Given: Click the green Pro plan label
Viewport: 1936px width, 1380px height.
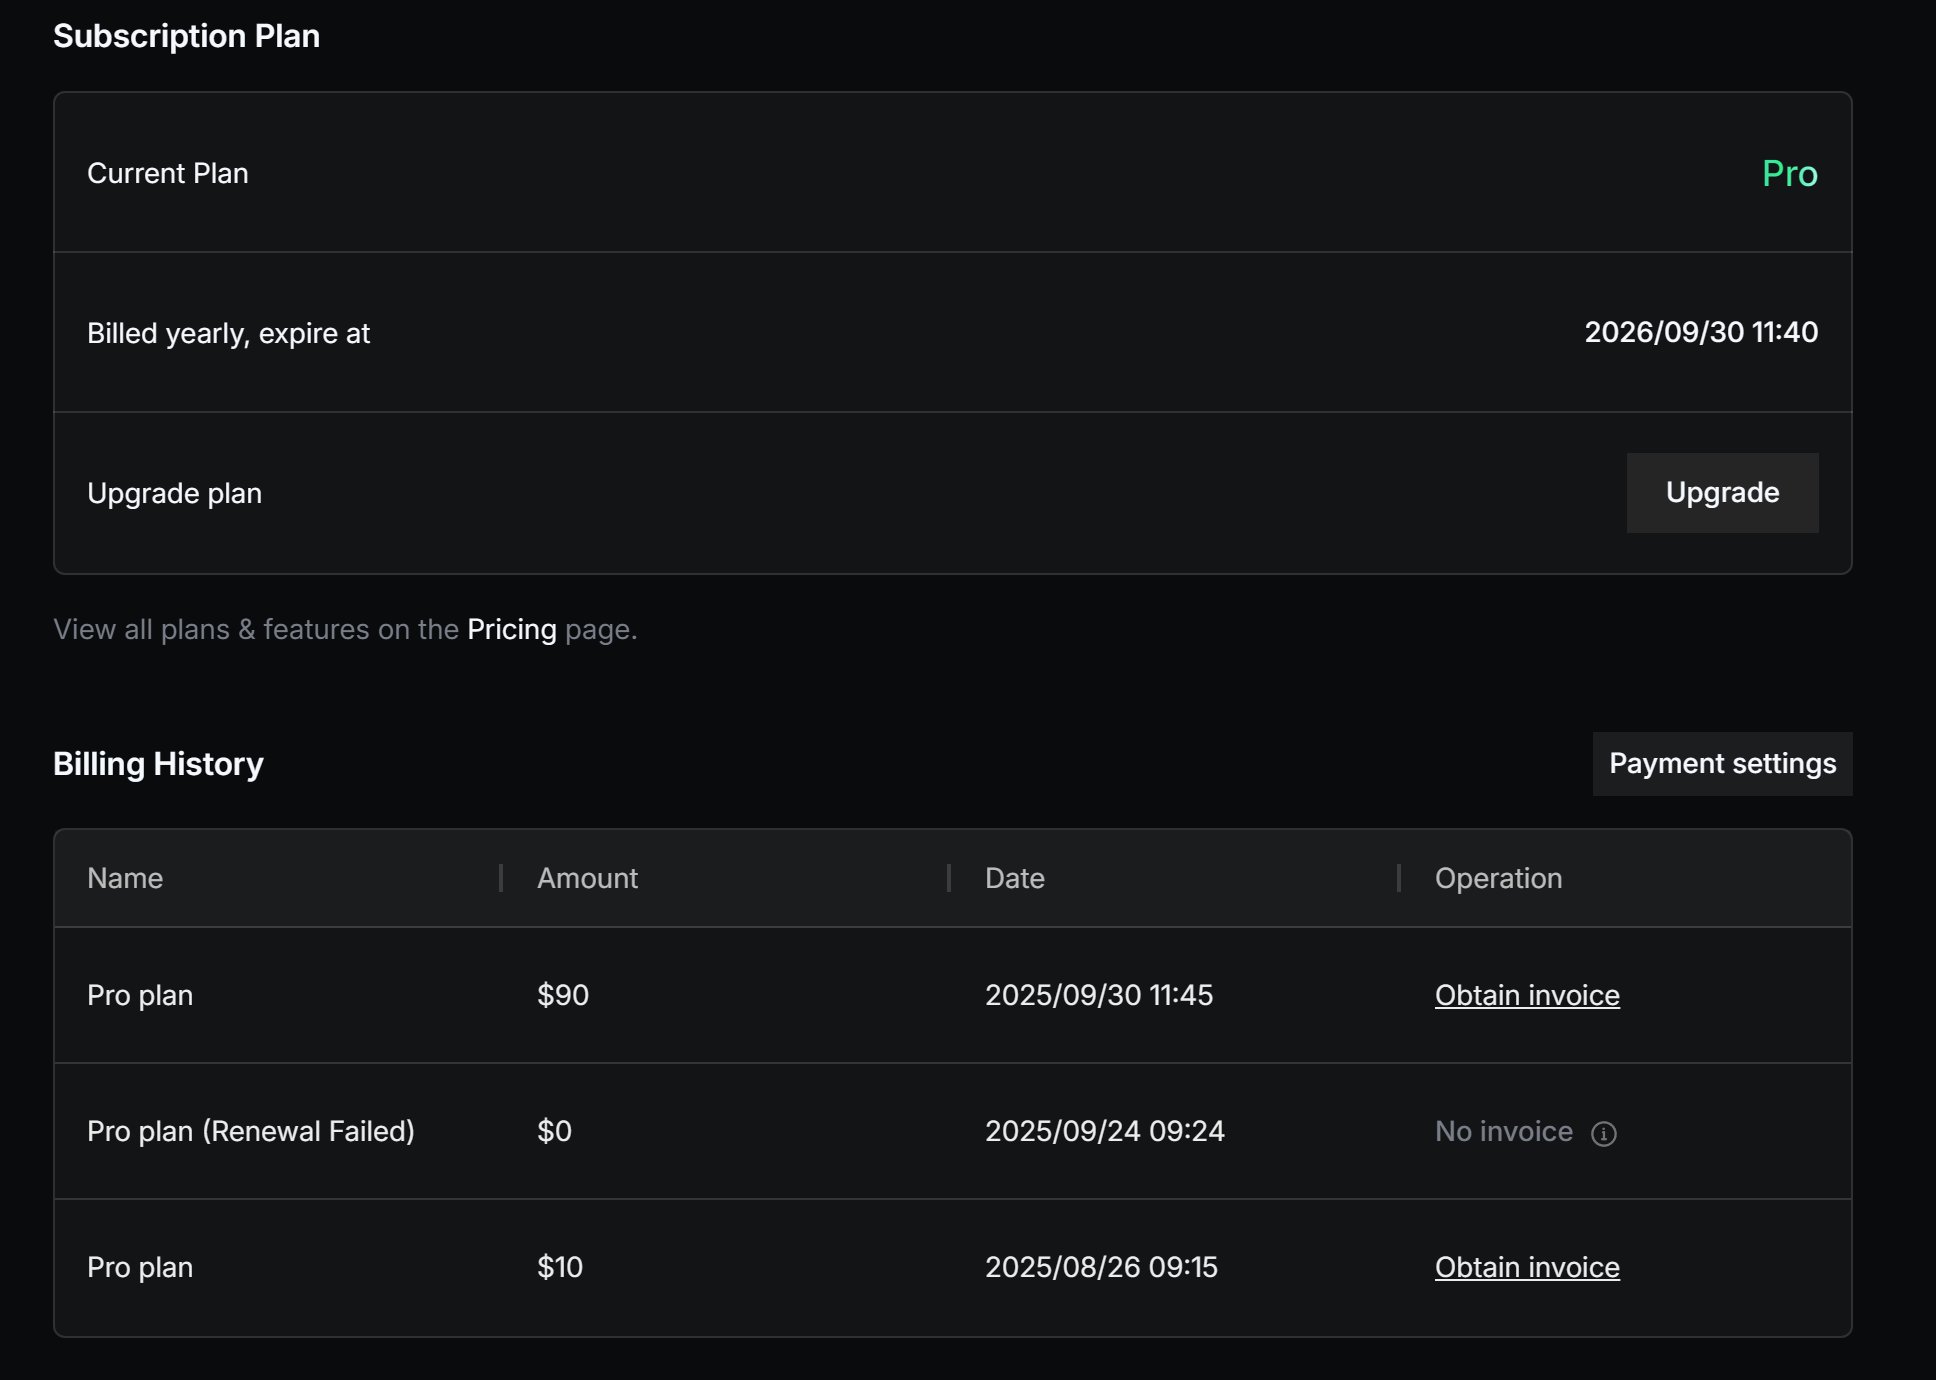Looking at the screenshot, I should point(1789,174).
